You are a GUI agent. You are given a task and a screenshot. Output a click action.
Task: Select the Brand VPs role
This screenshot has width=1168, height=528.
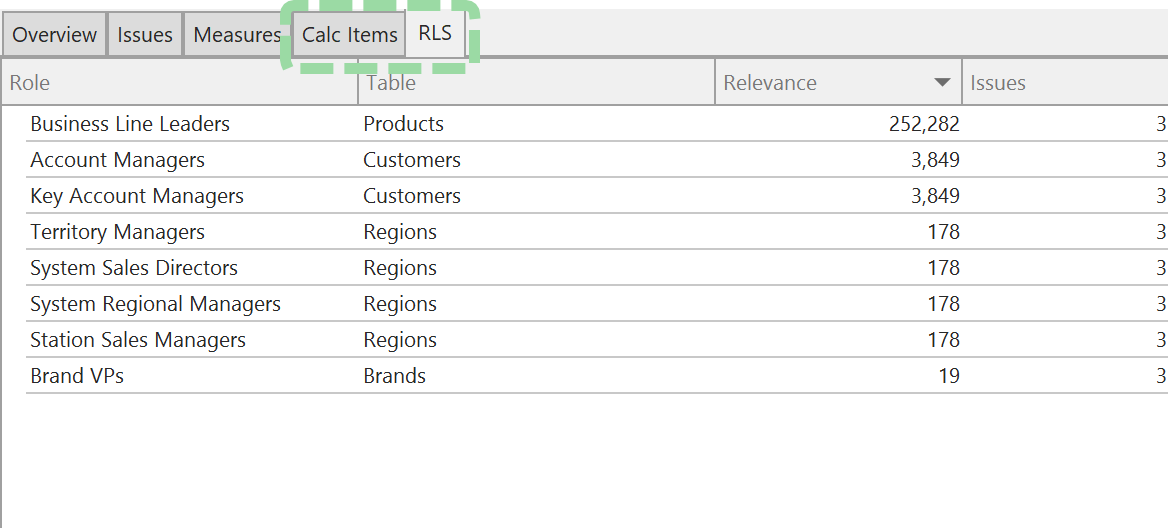pyautogui.click(x=77, y=376)
